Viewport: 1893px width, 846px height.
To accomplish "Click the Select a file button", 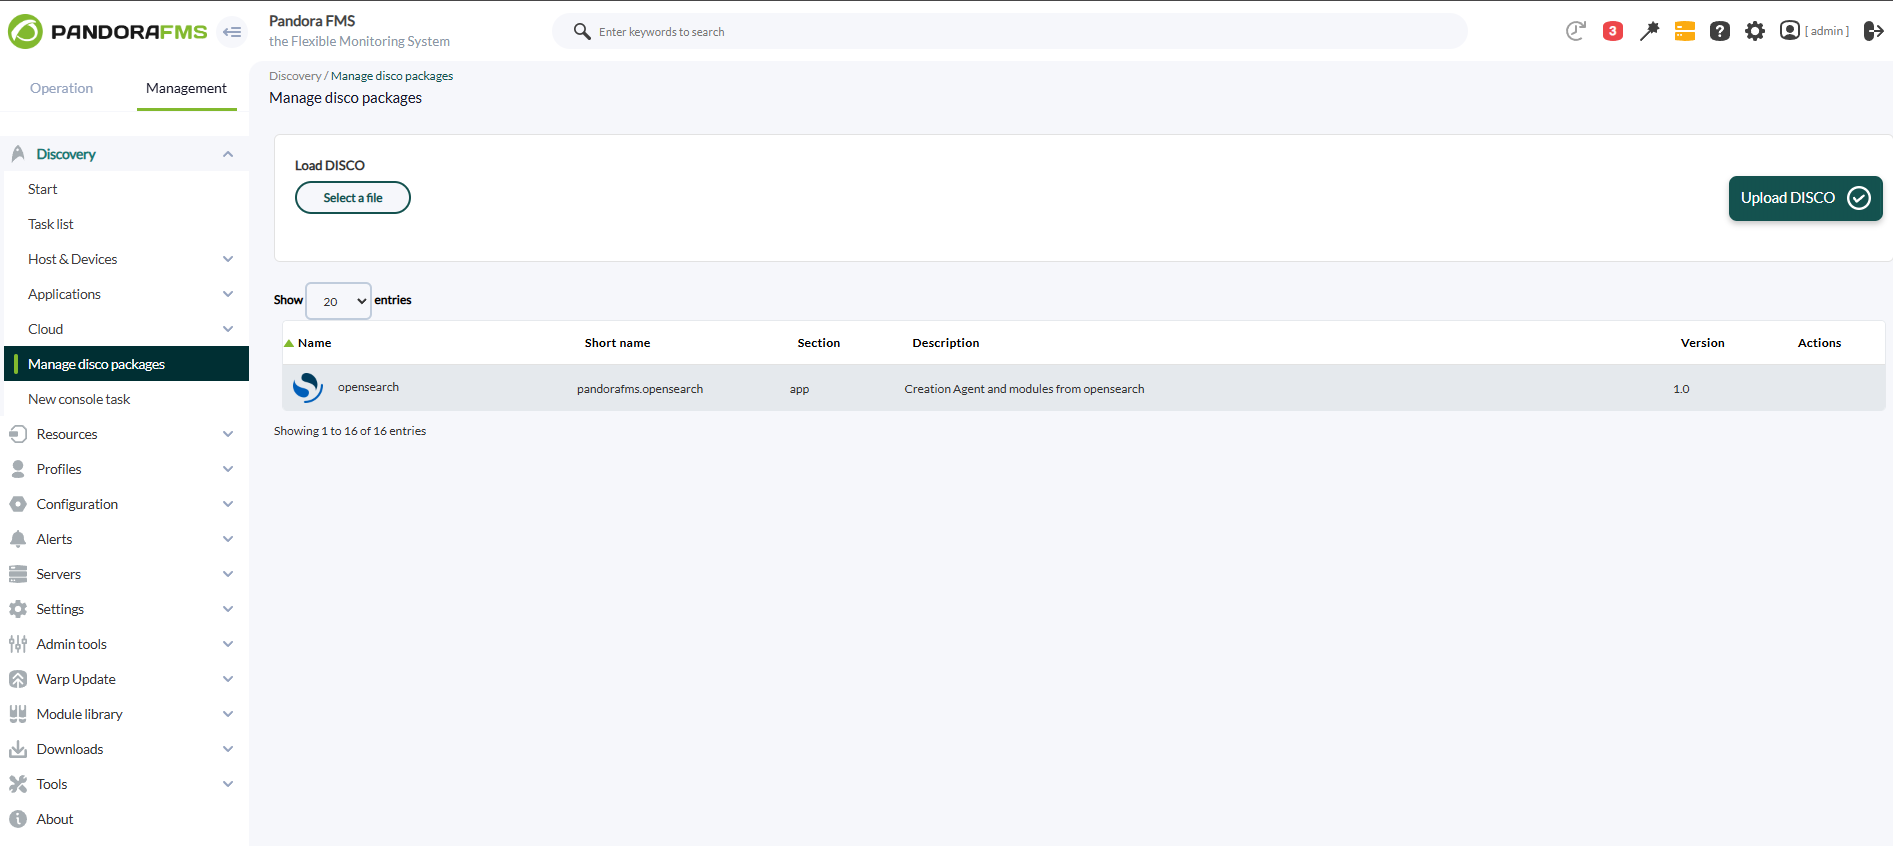I will click(353, 198).
